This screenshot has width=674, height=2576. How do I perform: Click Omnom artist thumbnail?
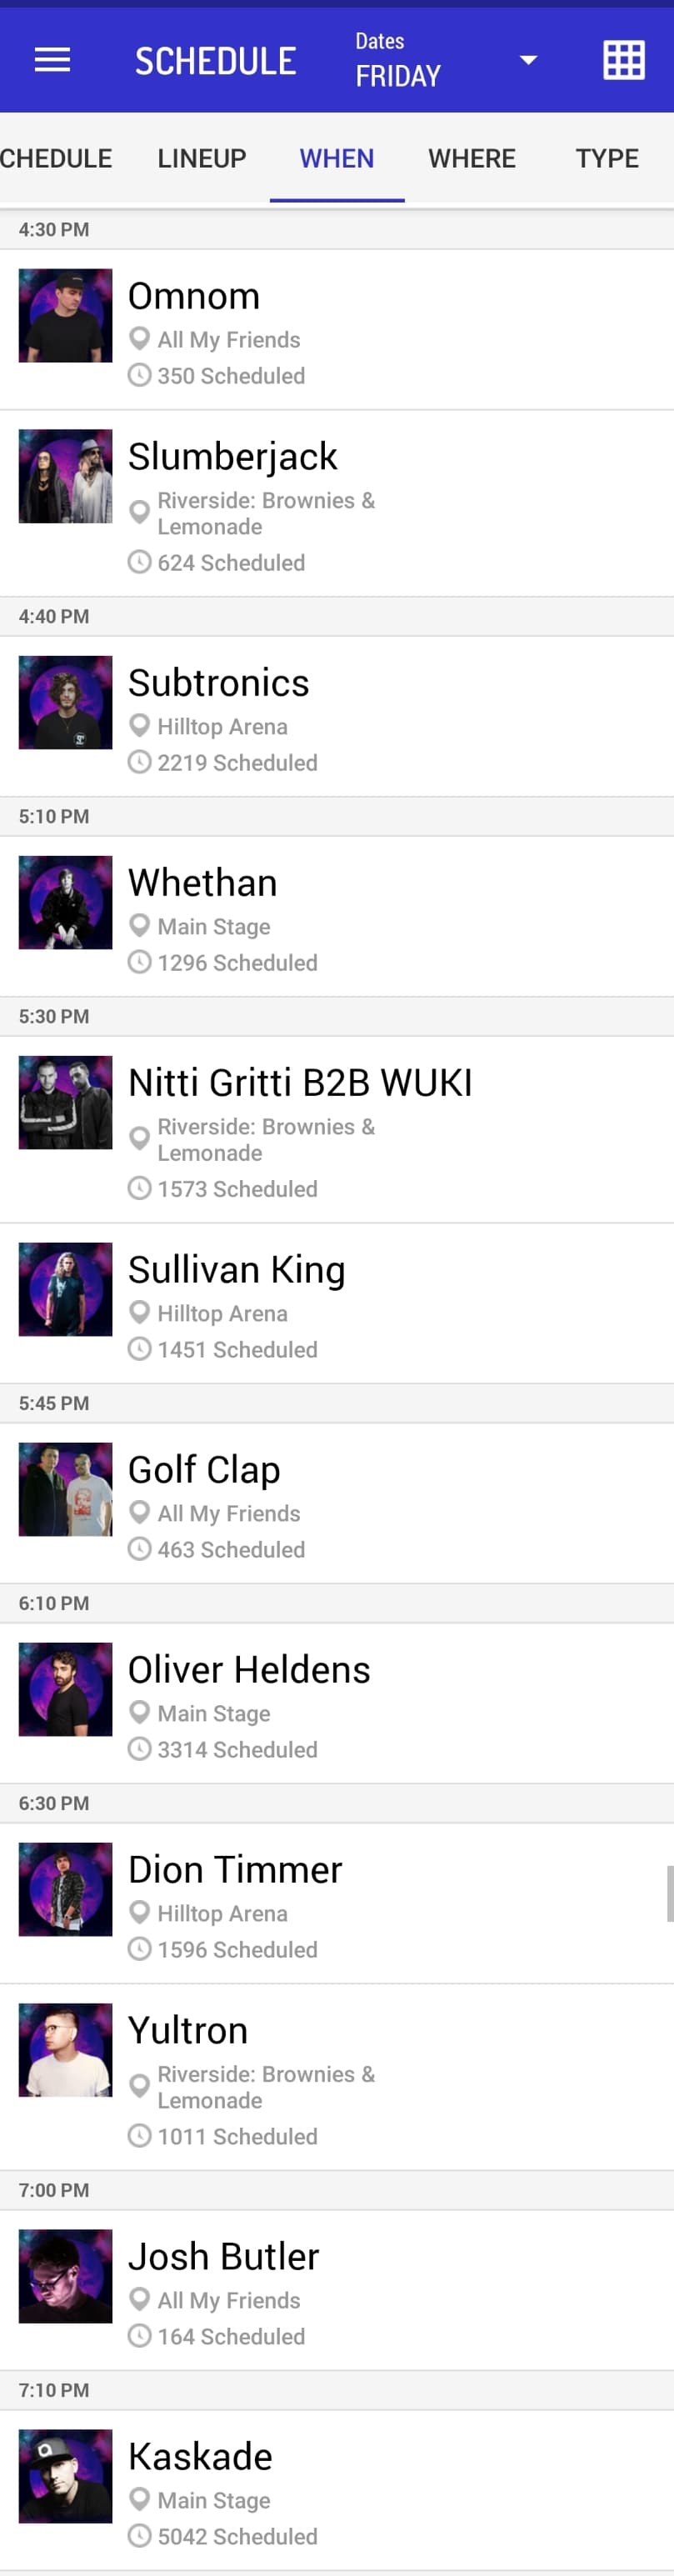pyautogui.click(x=66, y=316)
